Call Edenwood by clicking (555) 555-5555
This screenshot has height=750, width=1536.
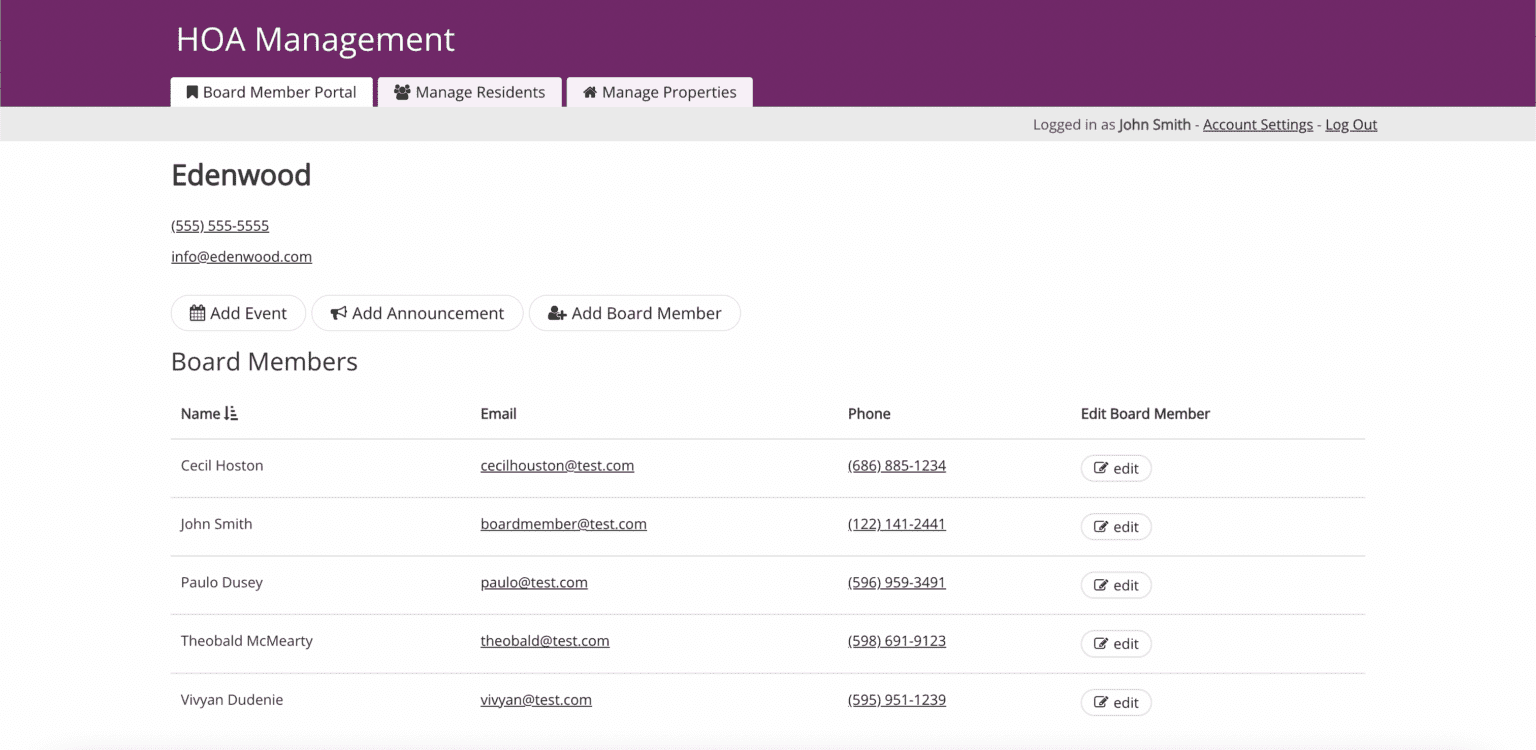click(219, 225)
